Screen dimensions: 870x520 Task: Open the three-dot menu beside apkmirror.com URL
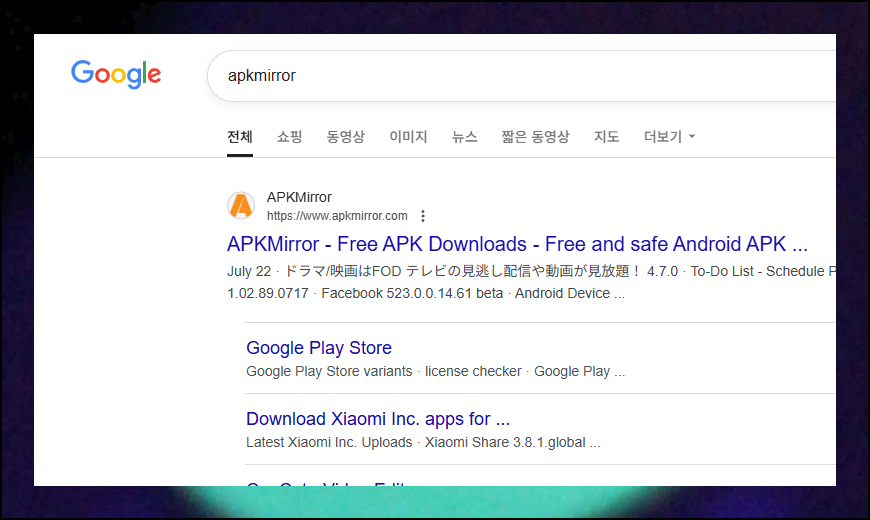(x=423, y=216)
